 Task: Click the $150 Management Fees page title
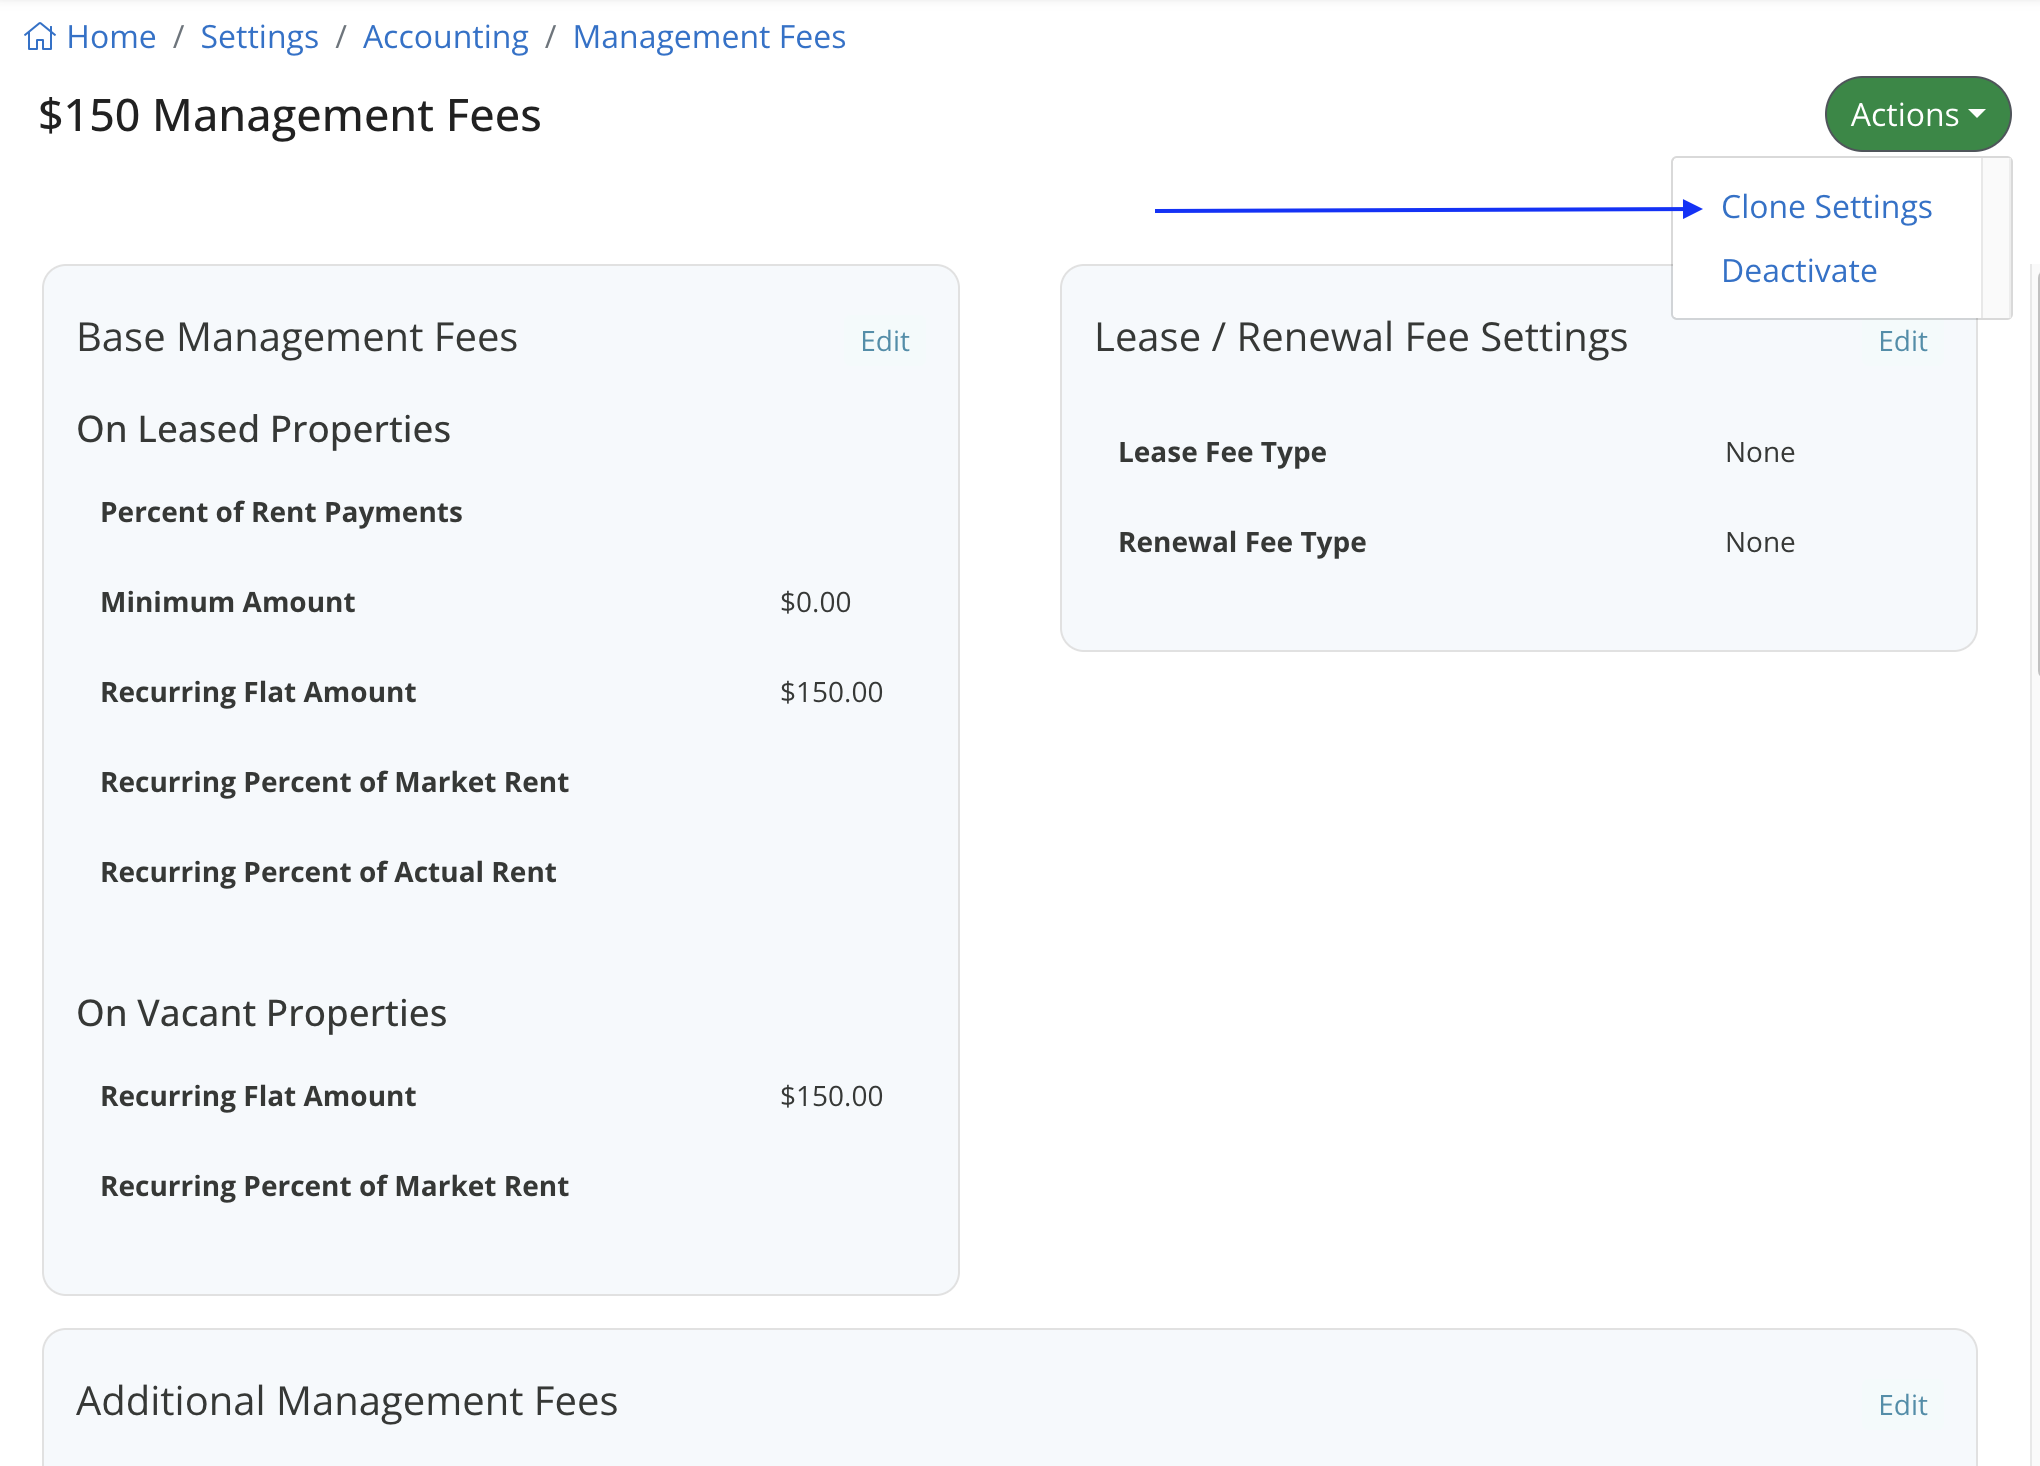click(289, 115)
